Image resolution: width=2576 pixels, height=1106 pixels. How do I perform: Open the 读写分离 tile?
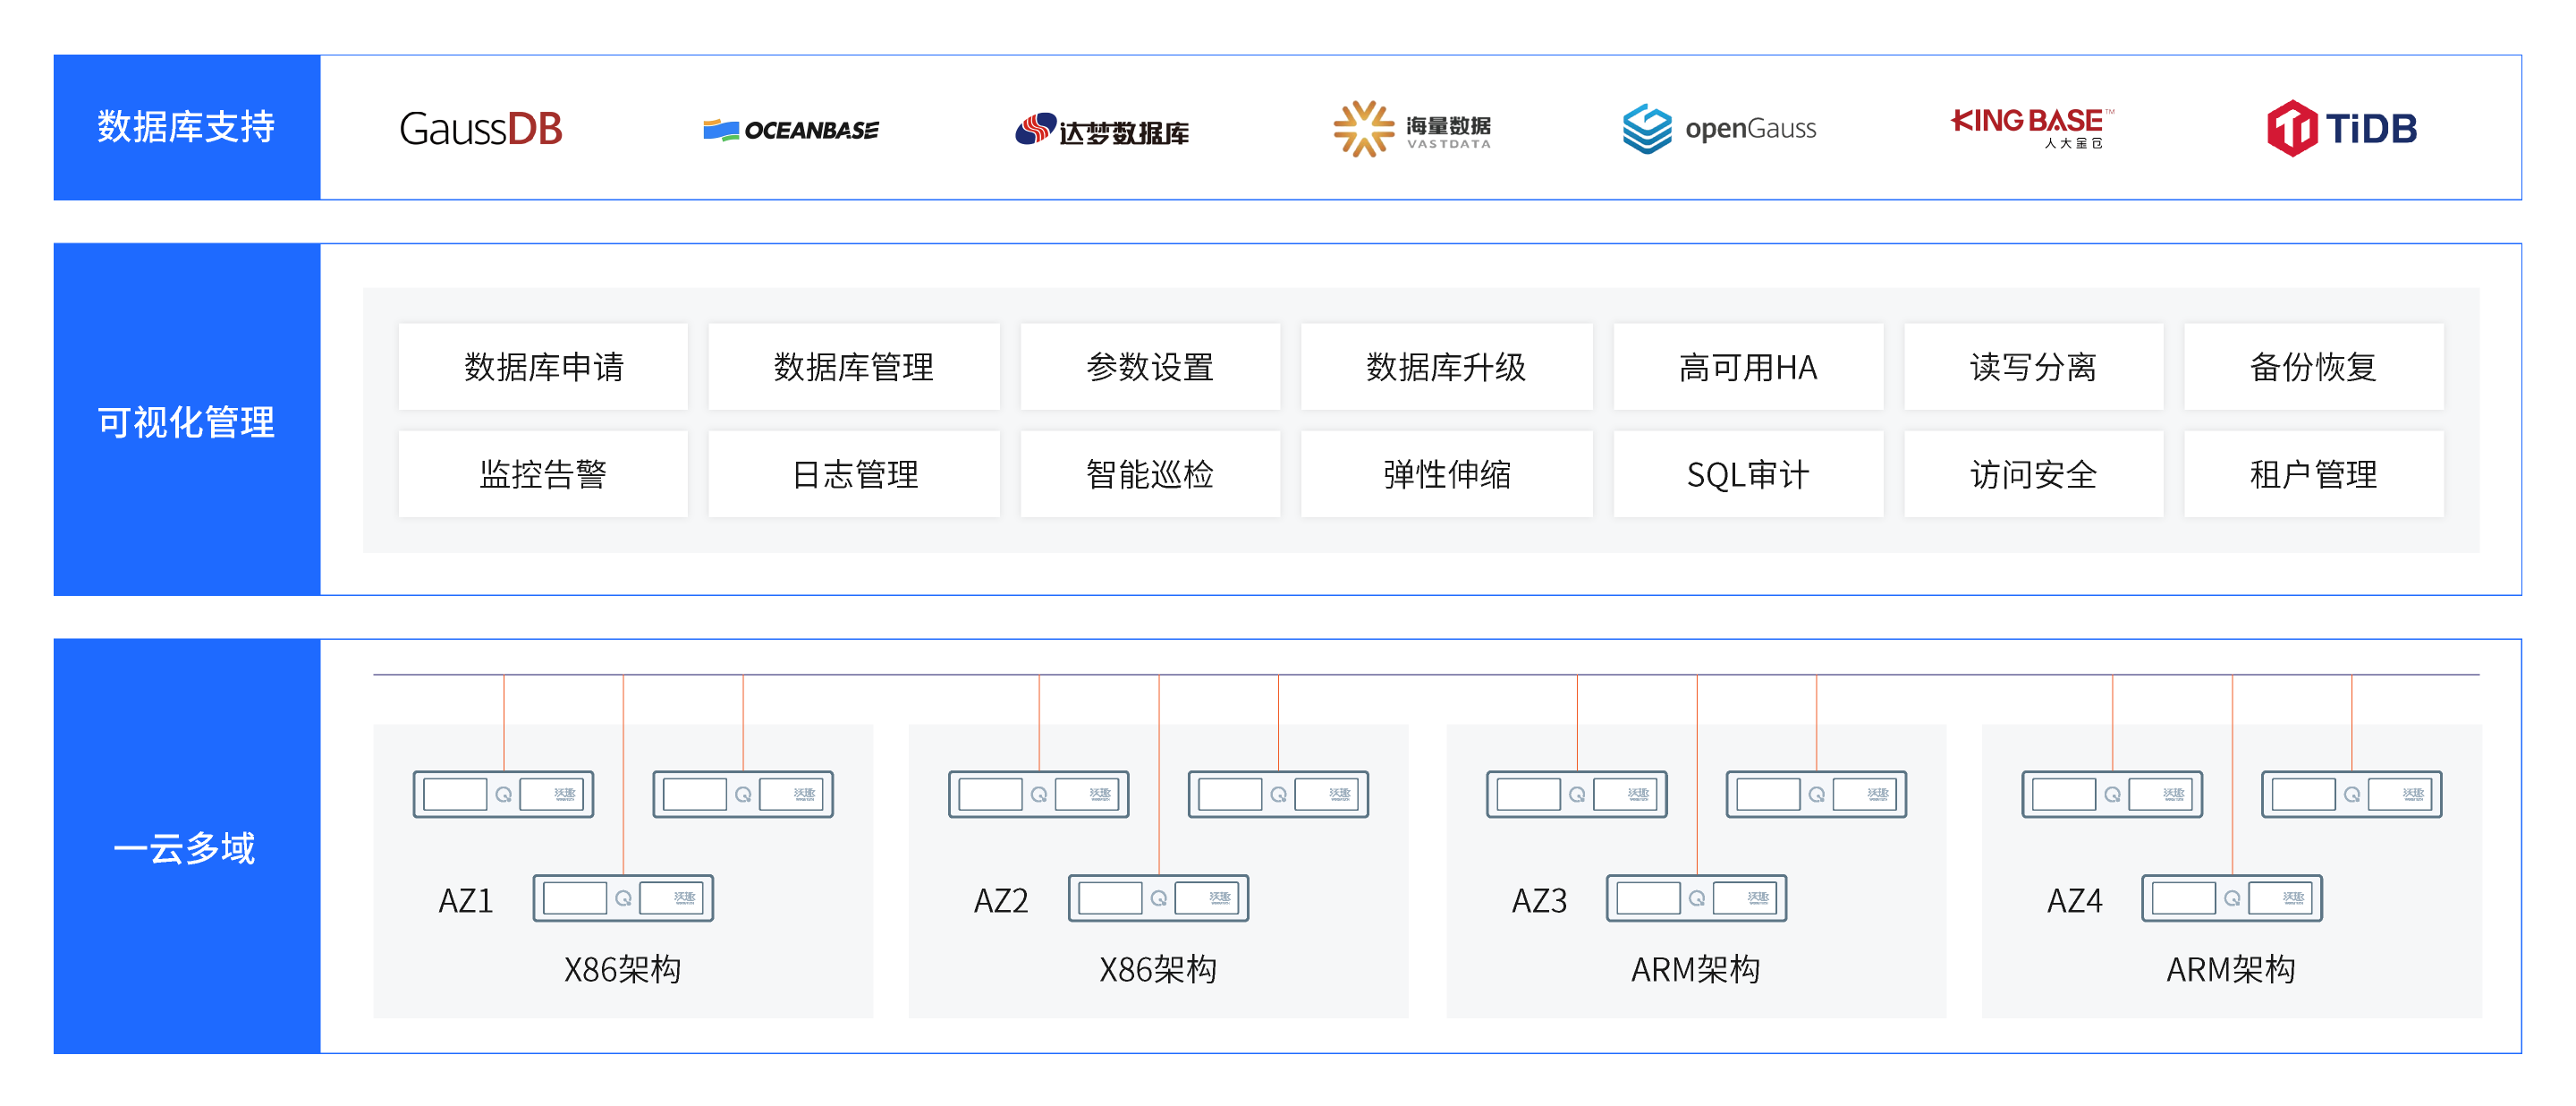[2033, 367]
